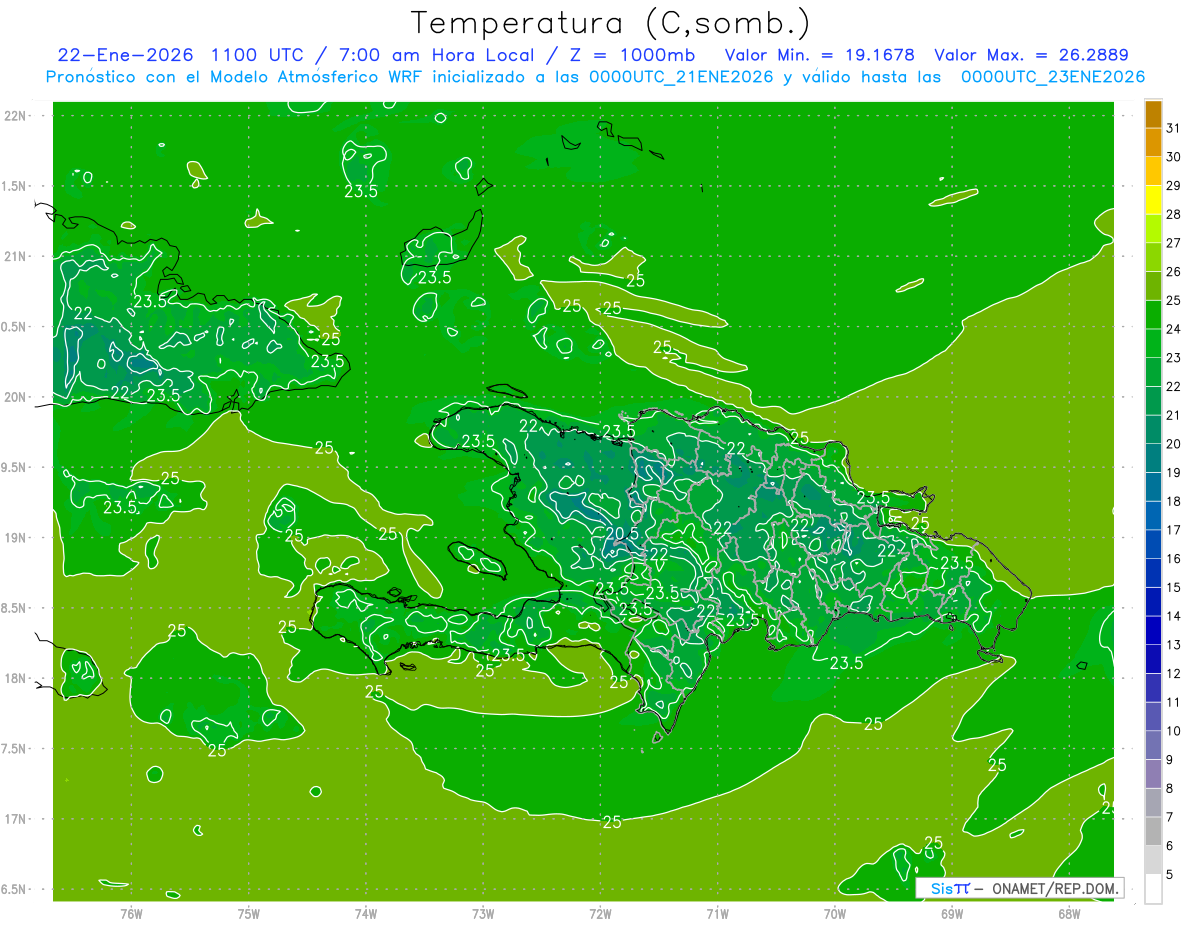The image size is (1200, 927).
Task: Click "Valor Max. = 26.2889" text
Action: (1032, 55)
